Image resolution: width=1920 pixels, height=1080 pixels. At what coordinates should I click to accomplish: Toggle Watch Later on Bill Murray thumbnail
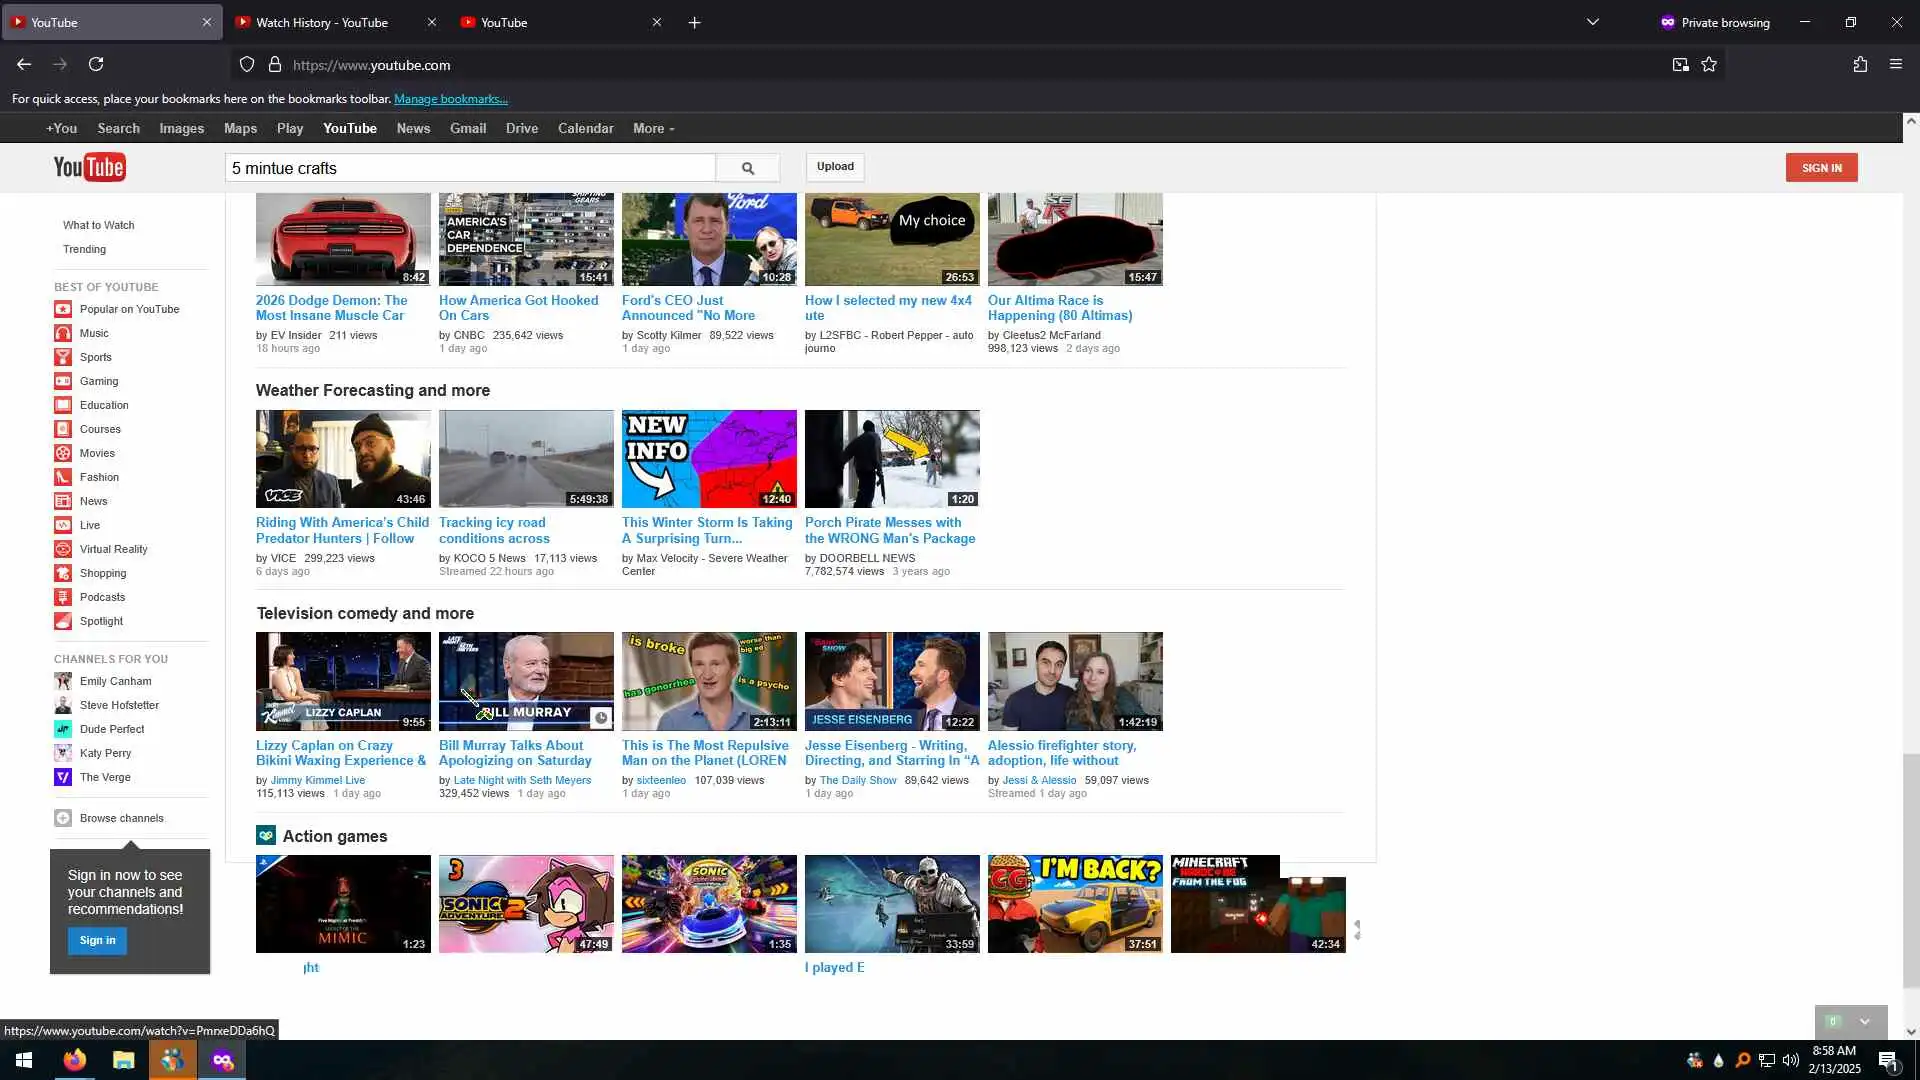(600, 717)
